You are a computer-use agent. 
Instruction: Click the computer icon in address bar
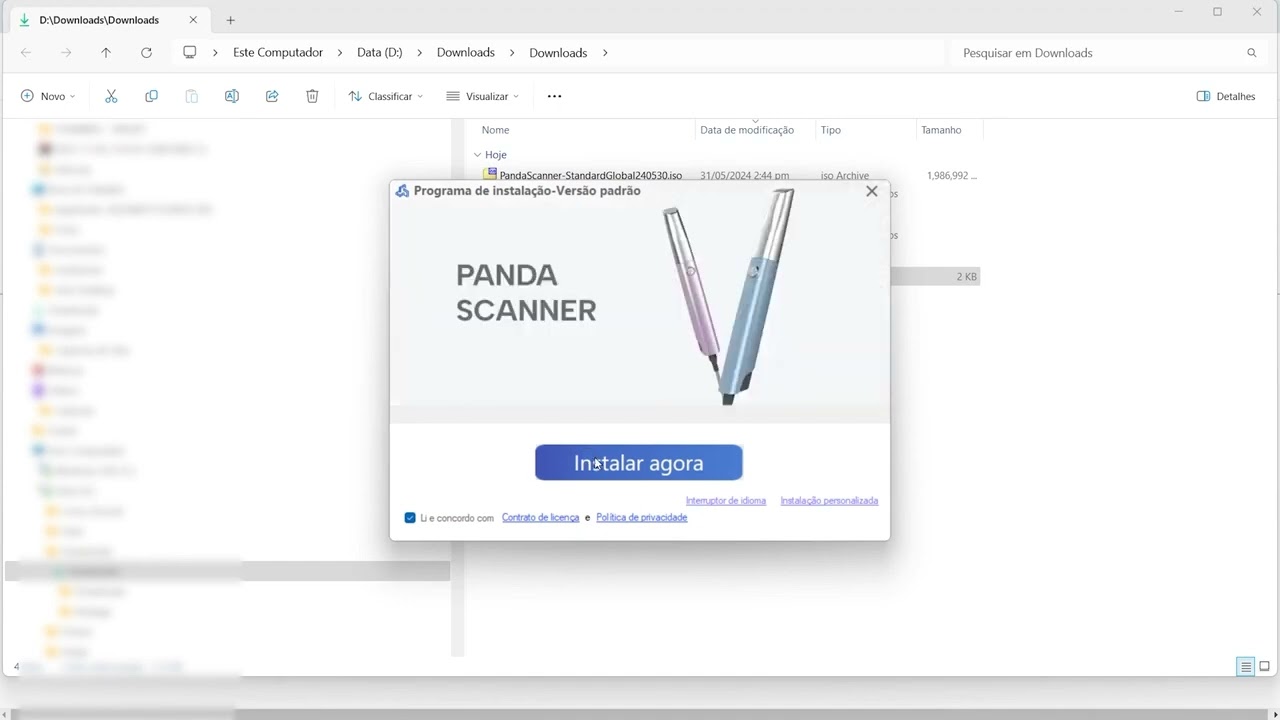click(x=189, y=53)
